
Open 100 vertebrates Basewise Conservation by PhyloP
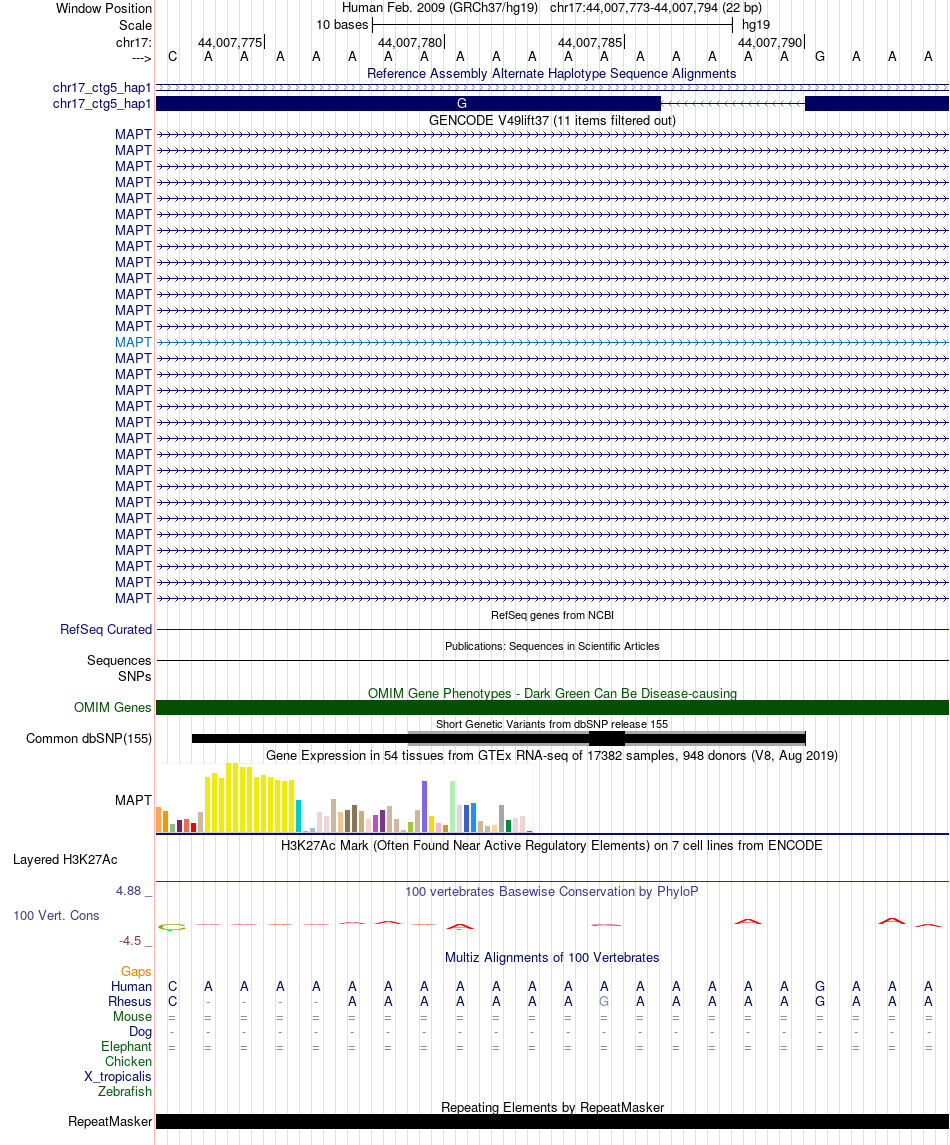point(551,892)
